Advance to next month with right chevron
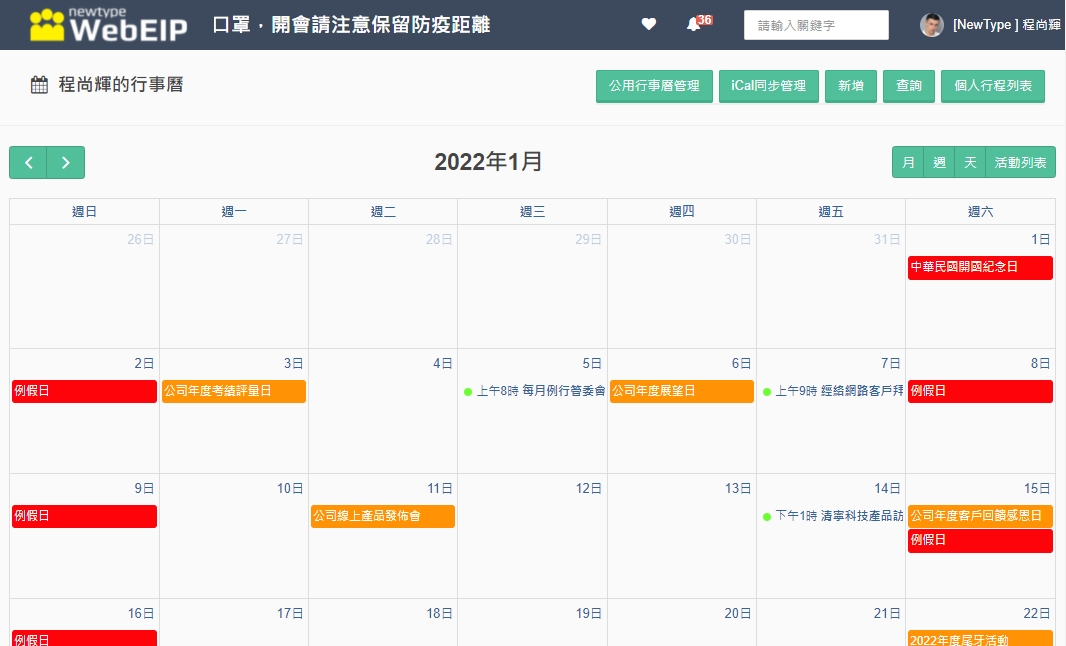 (66, 162)
